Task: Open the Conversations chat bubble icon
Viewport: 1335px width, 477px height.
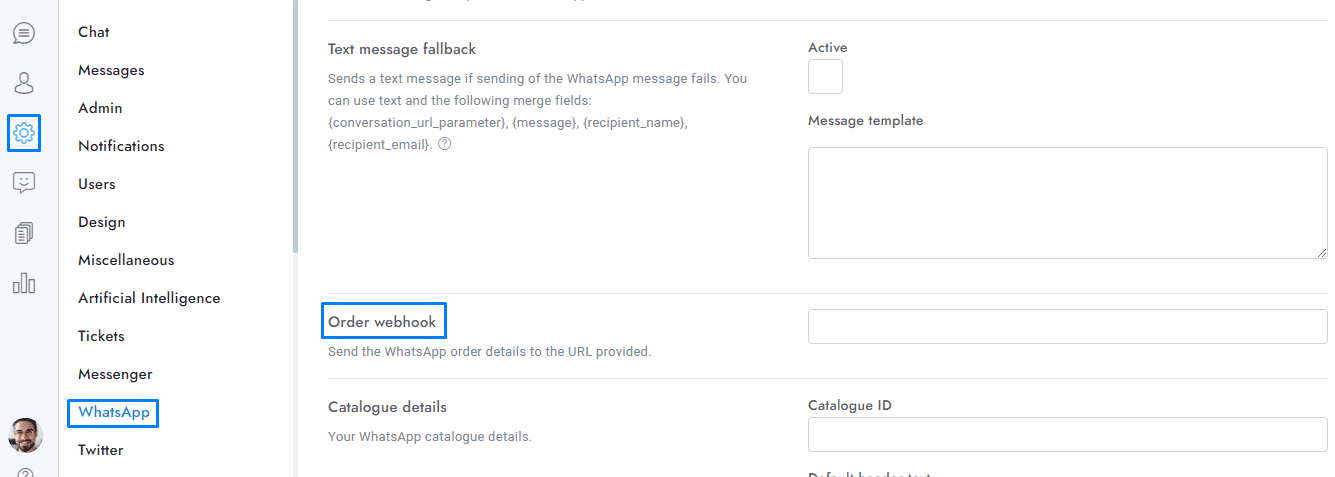Action: coord(24,33)
